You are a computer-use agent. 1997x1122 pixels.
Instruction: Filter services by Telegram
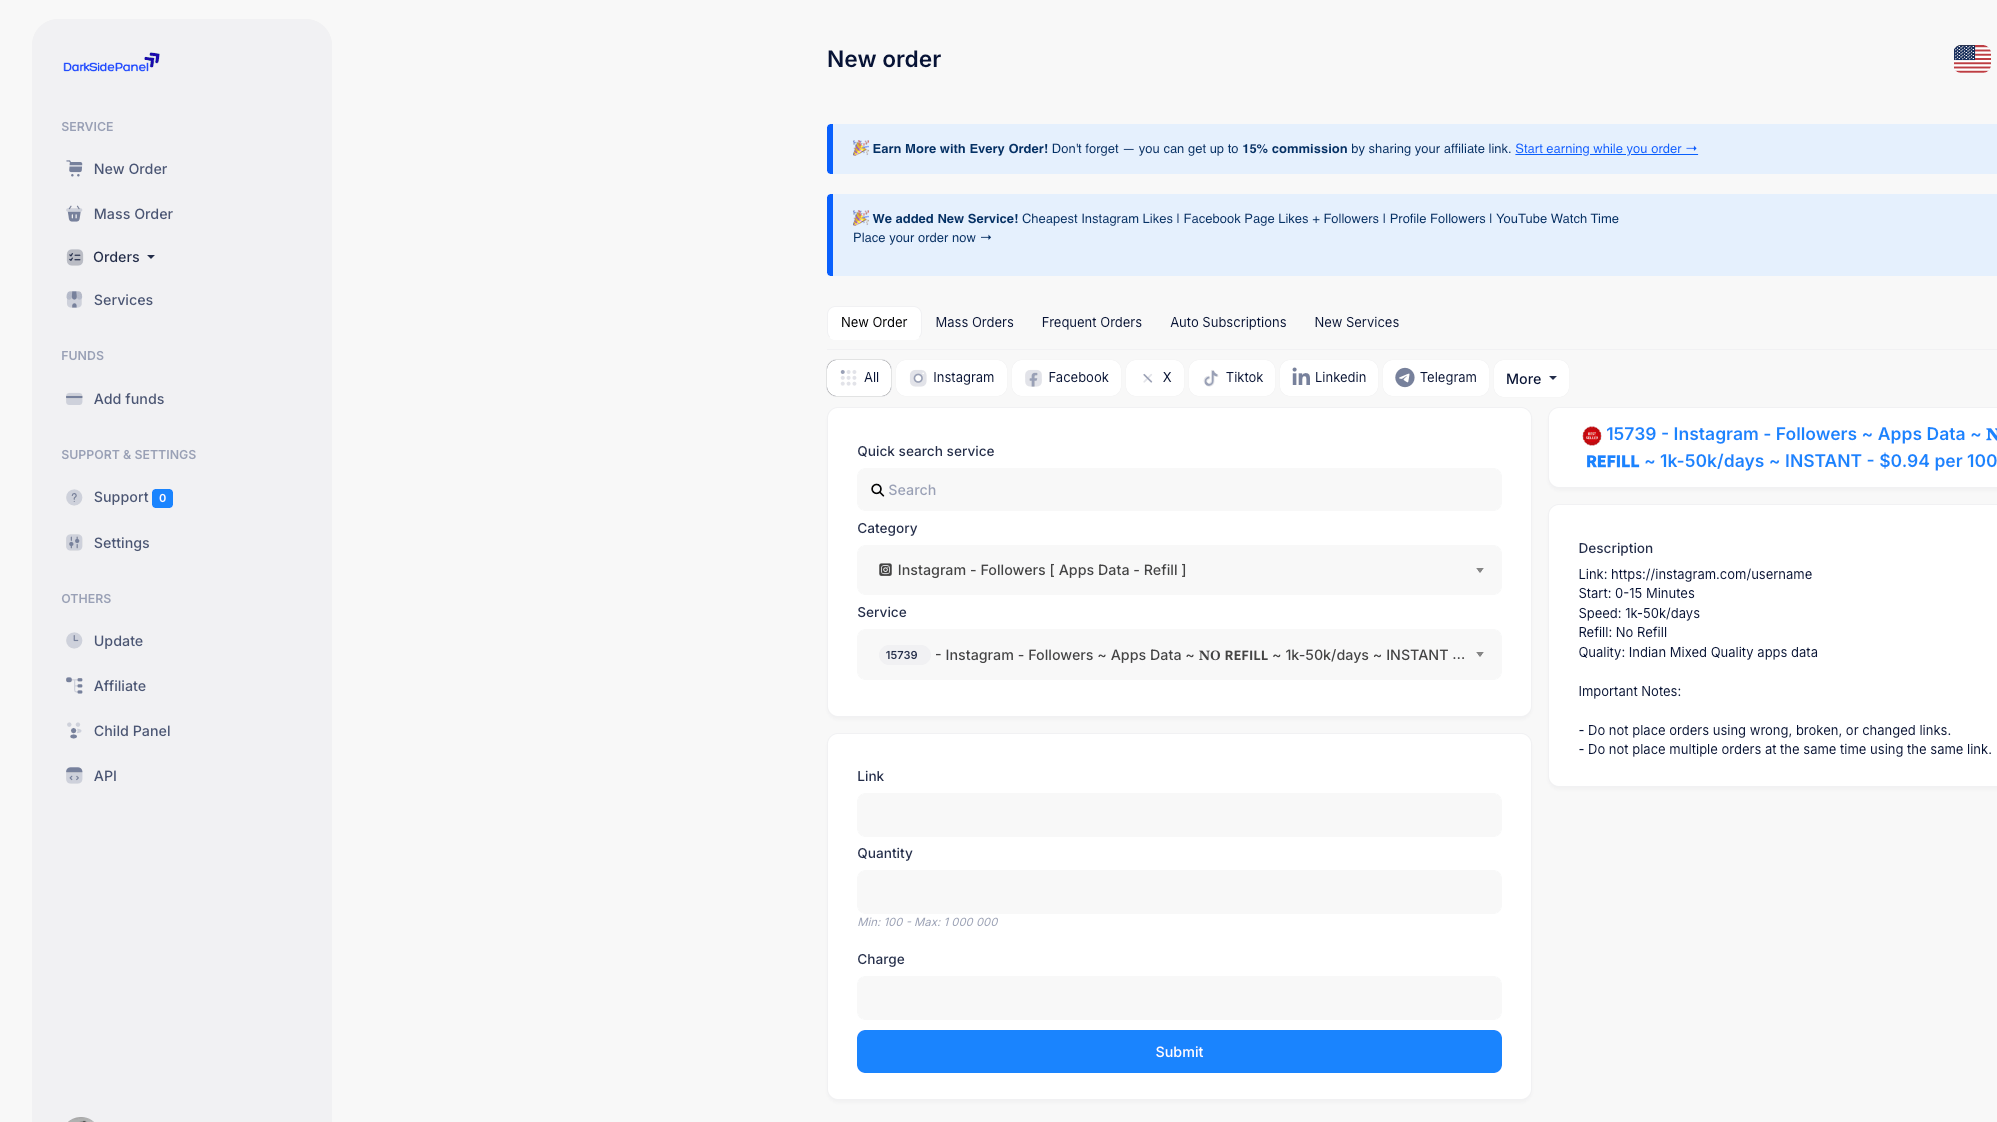[x=1435, y=378]
